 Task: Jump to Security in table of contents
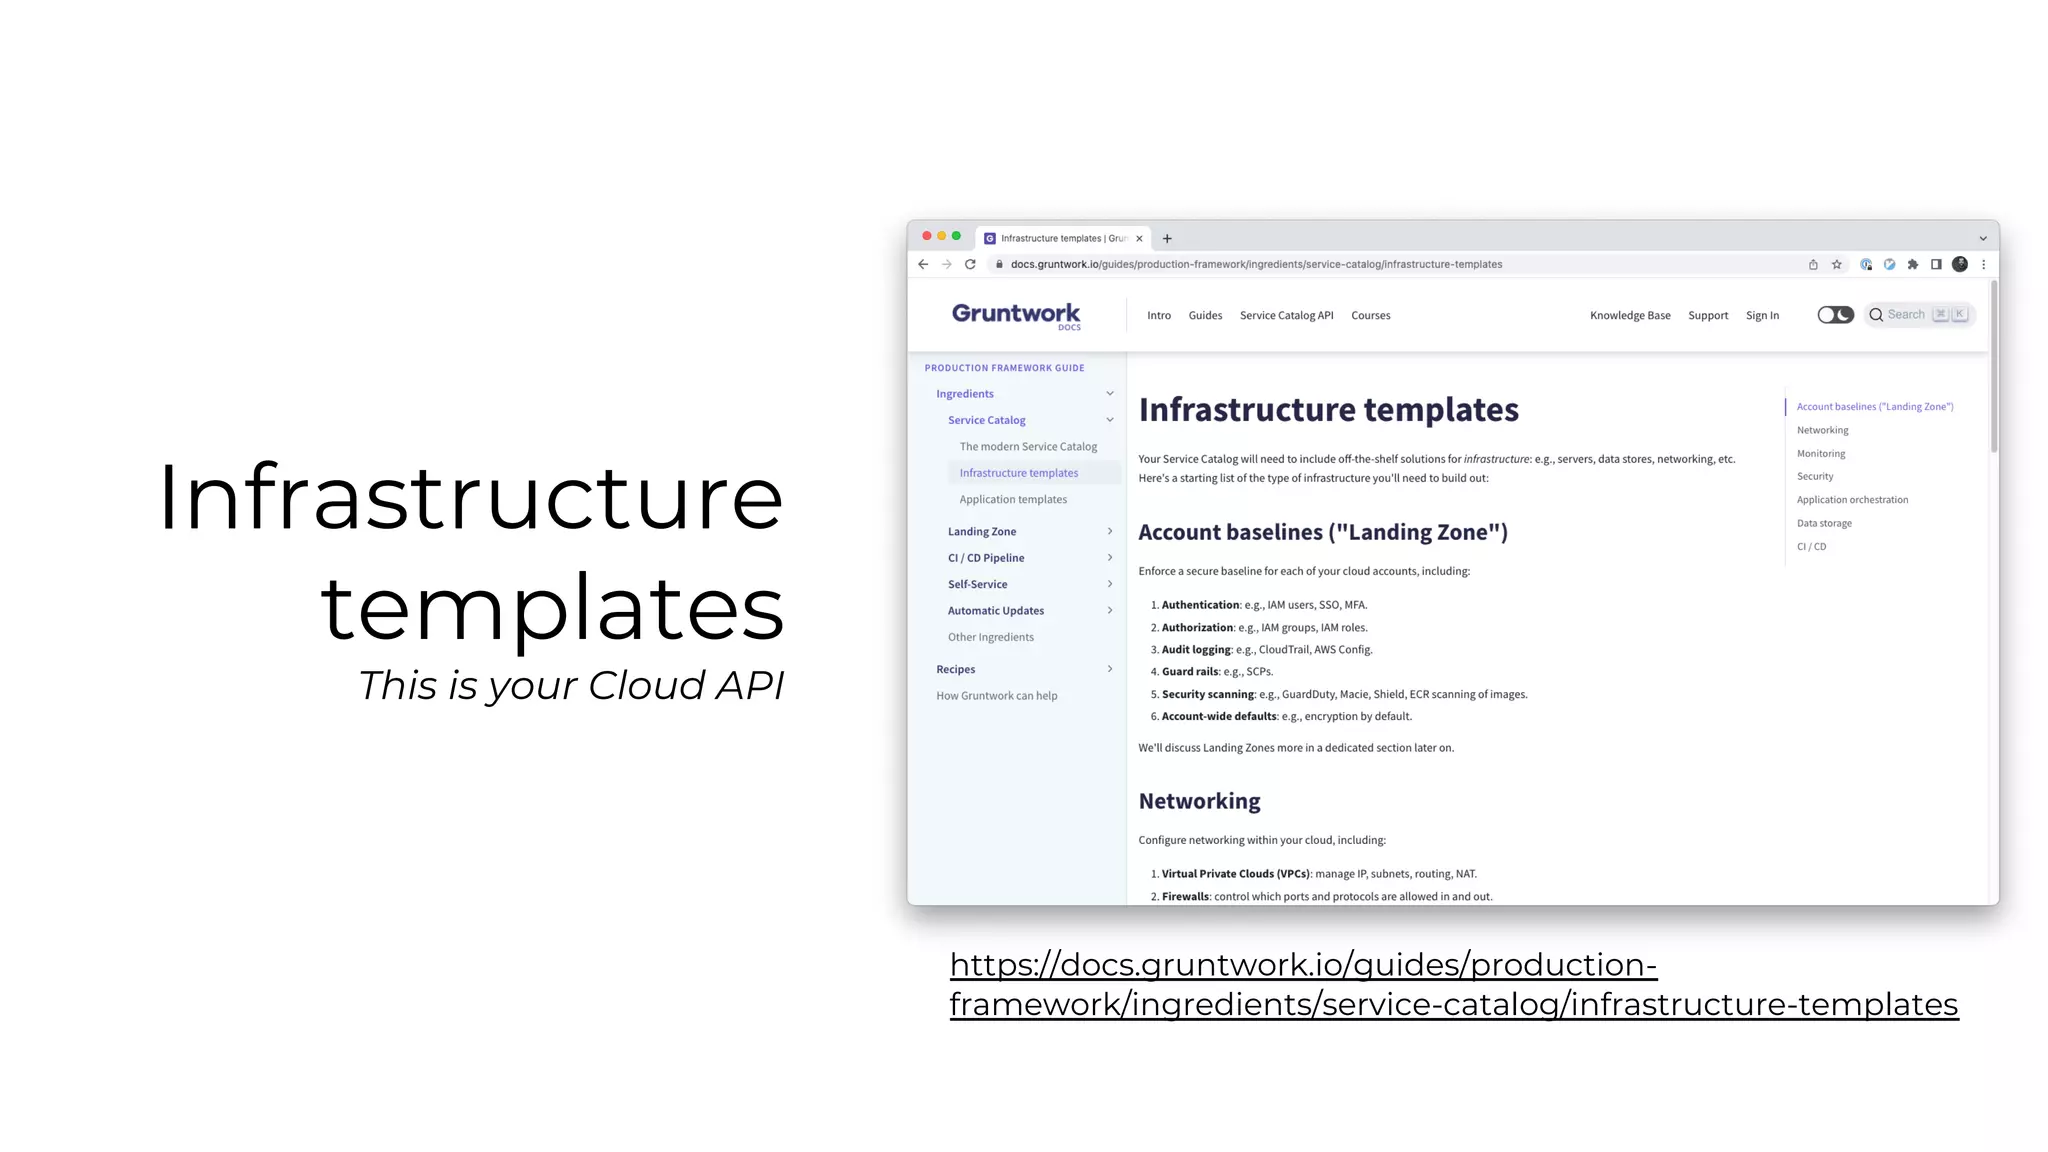(x=1815, y=476)
